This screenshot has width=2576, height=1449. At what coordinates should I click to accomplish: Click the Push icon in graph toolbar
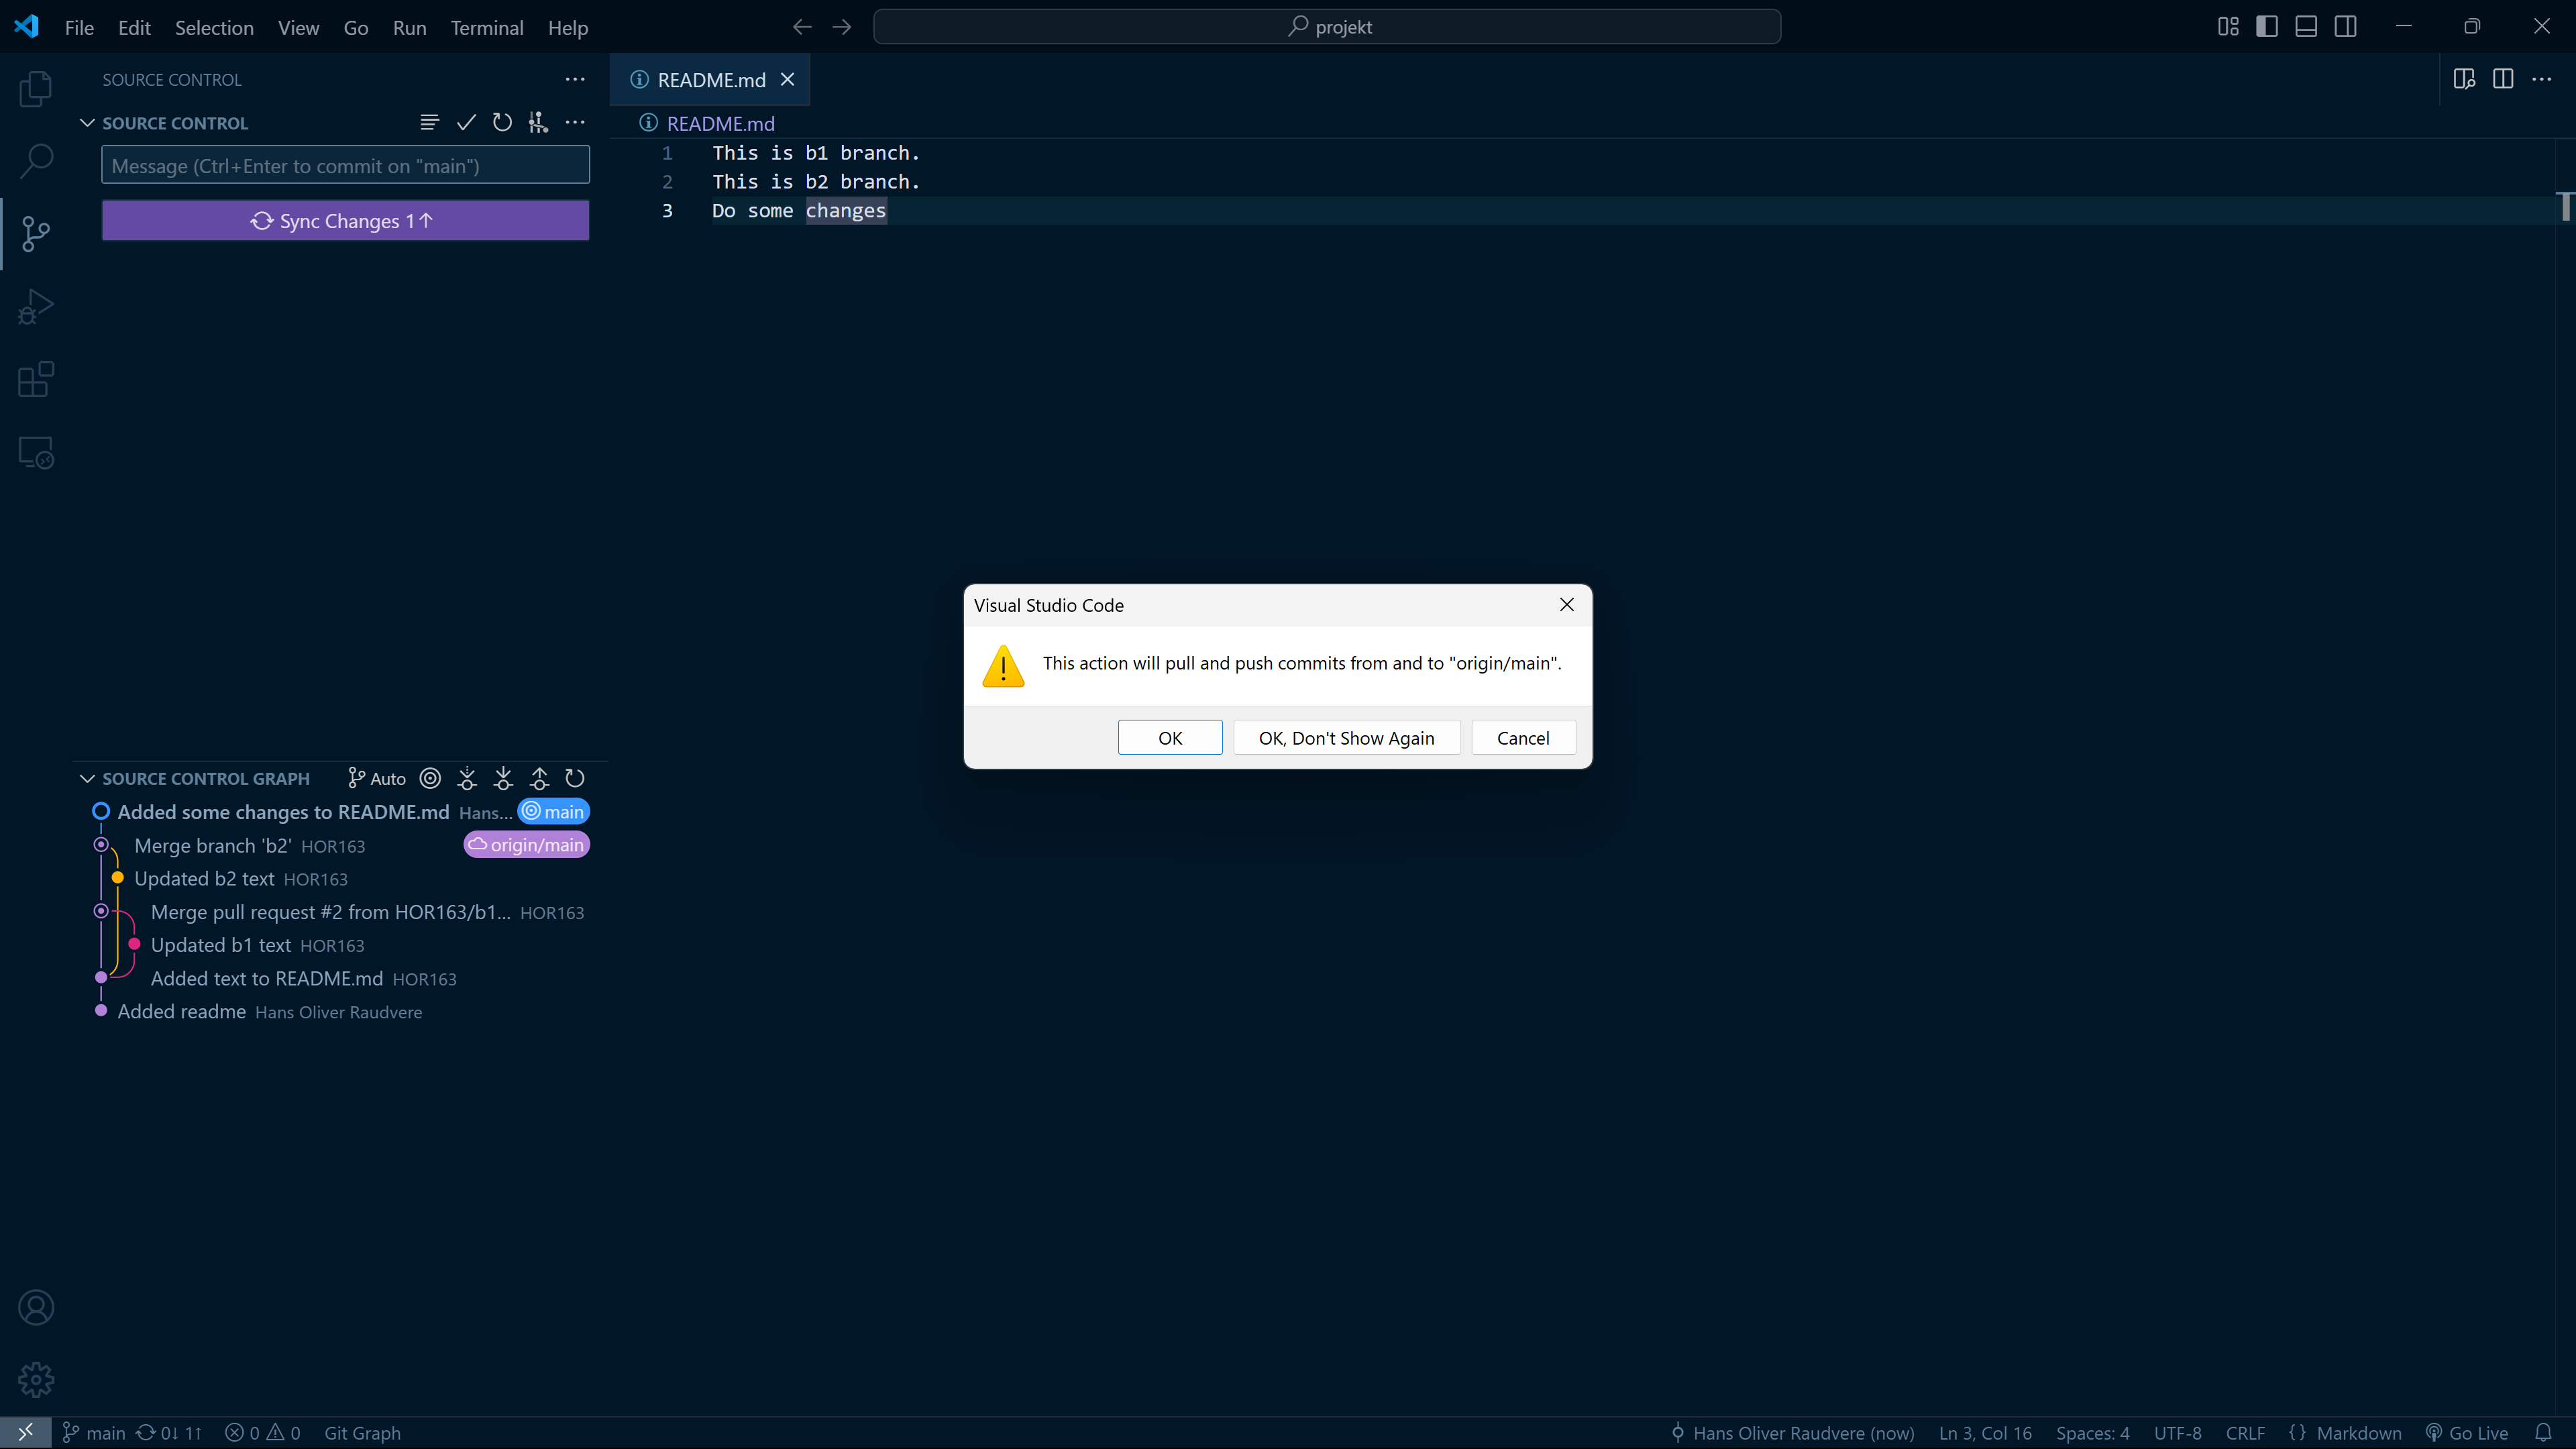point(539,778)
